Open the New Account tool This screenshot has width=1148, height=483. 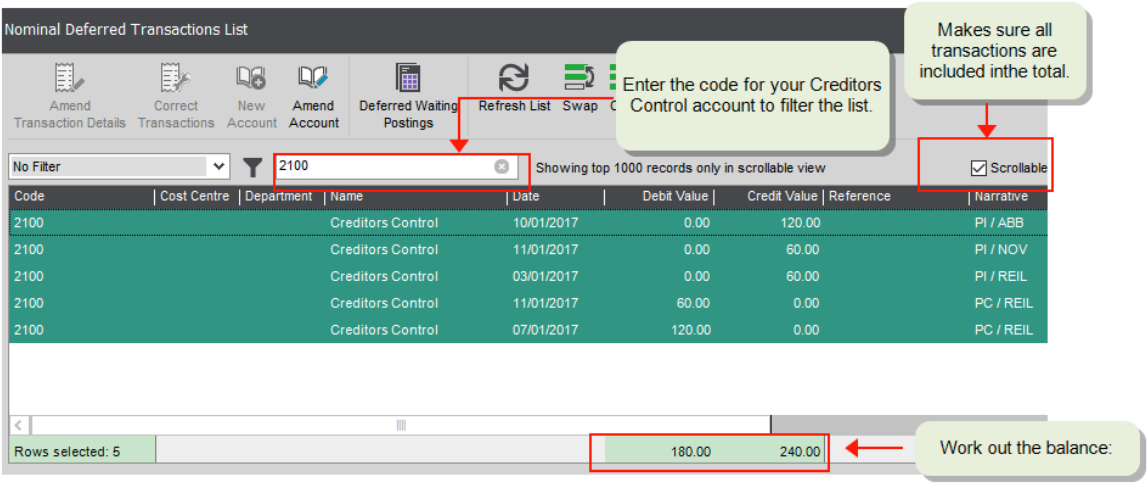click(251, 78)
